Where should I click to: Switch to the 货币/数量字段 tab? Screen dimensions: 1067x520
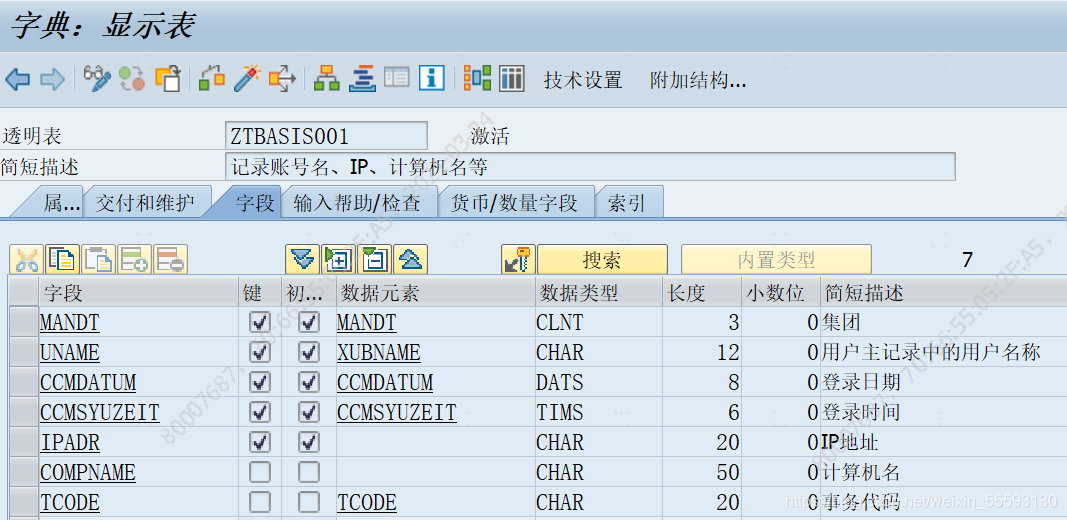point(515,202)
